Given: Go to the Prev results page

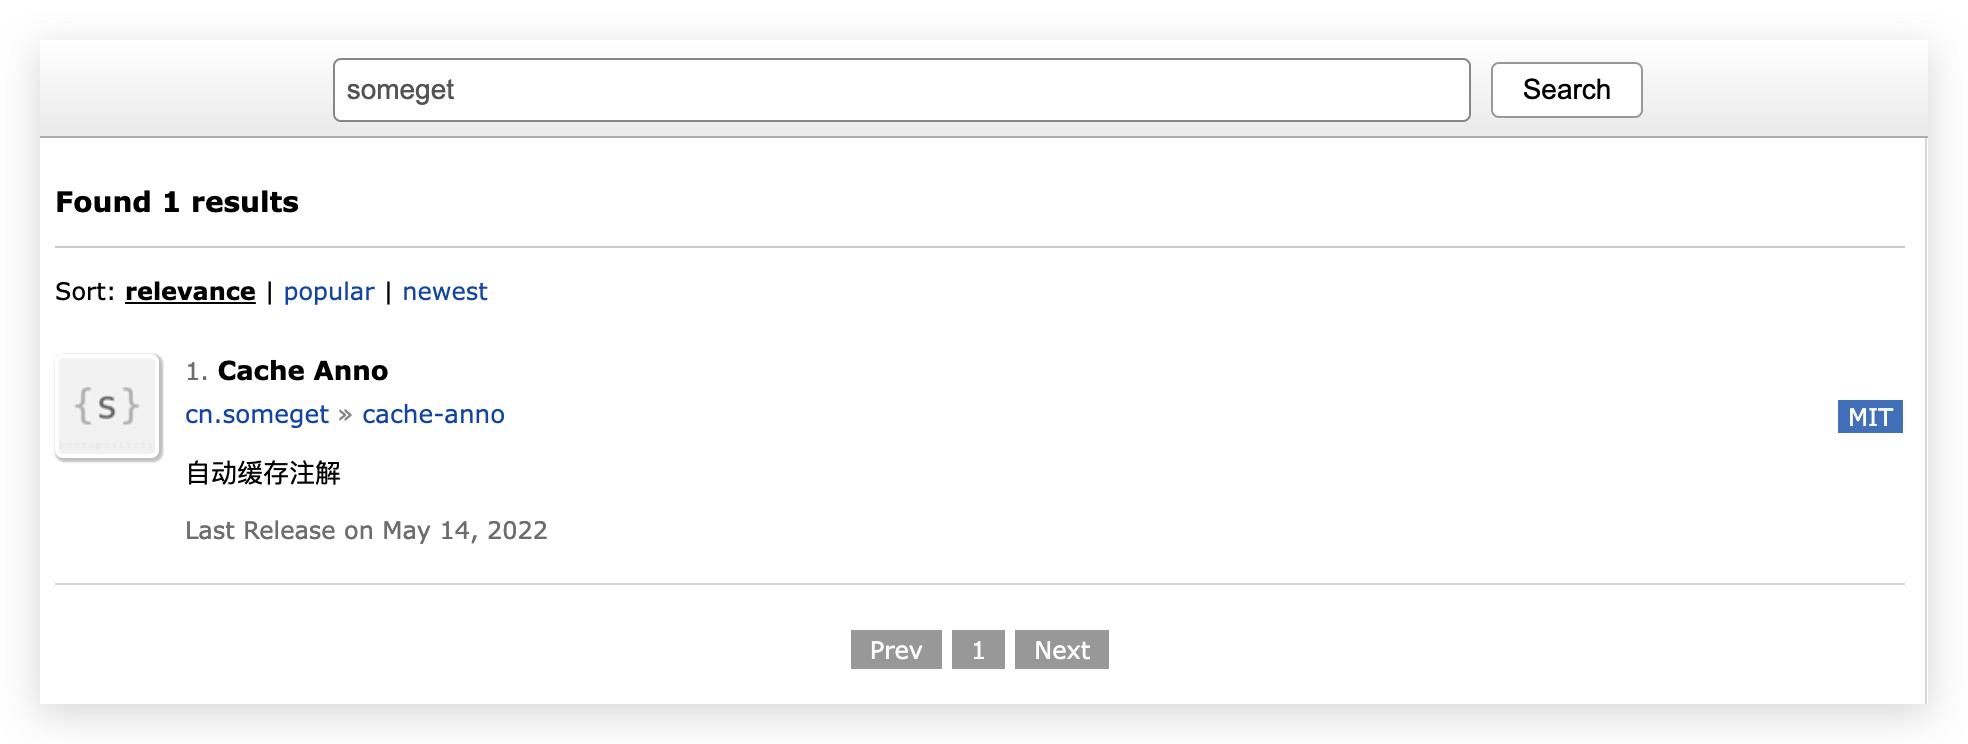Looking at the screenshot, I should point(895,650).
